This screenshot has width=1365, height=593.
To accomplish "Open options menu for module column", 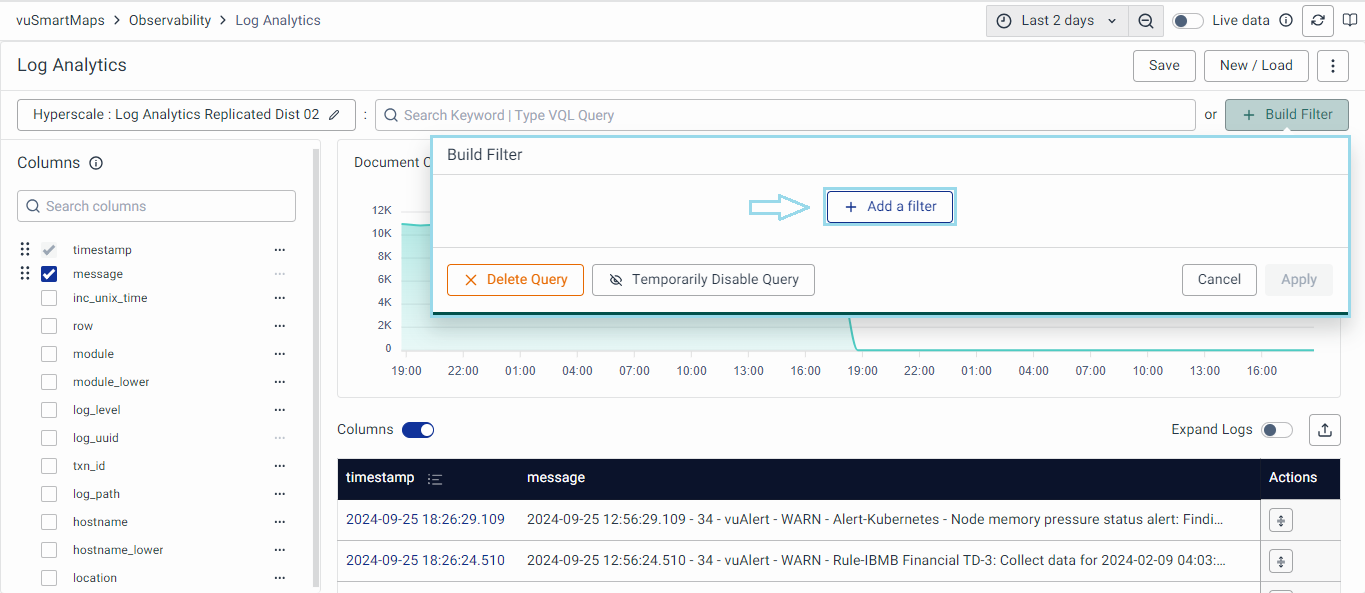I will pyautogui.click(x=280, y=354).
